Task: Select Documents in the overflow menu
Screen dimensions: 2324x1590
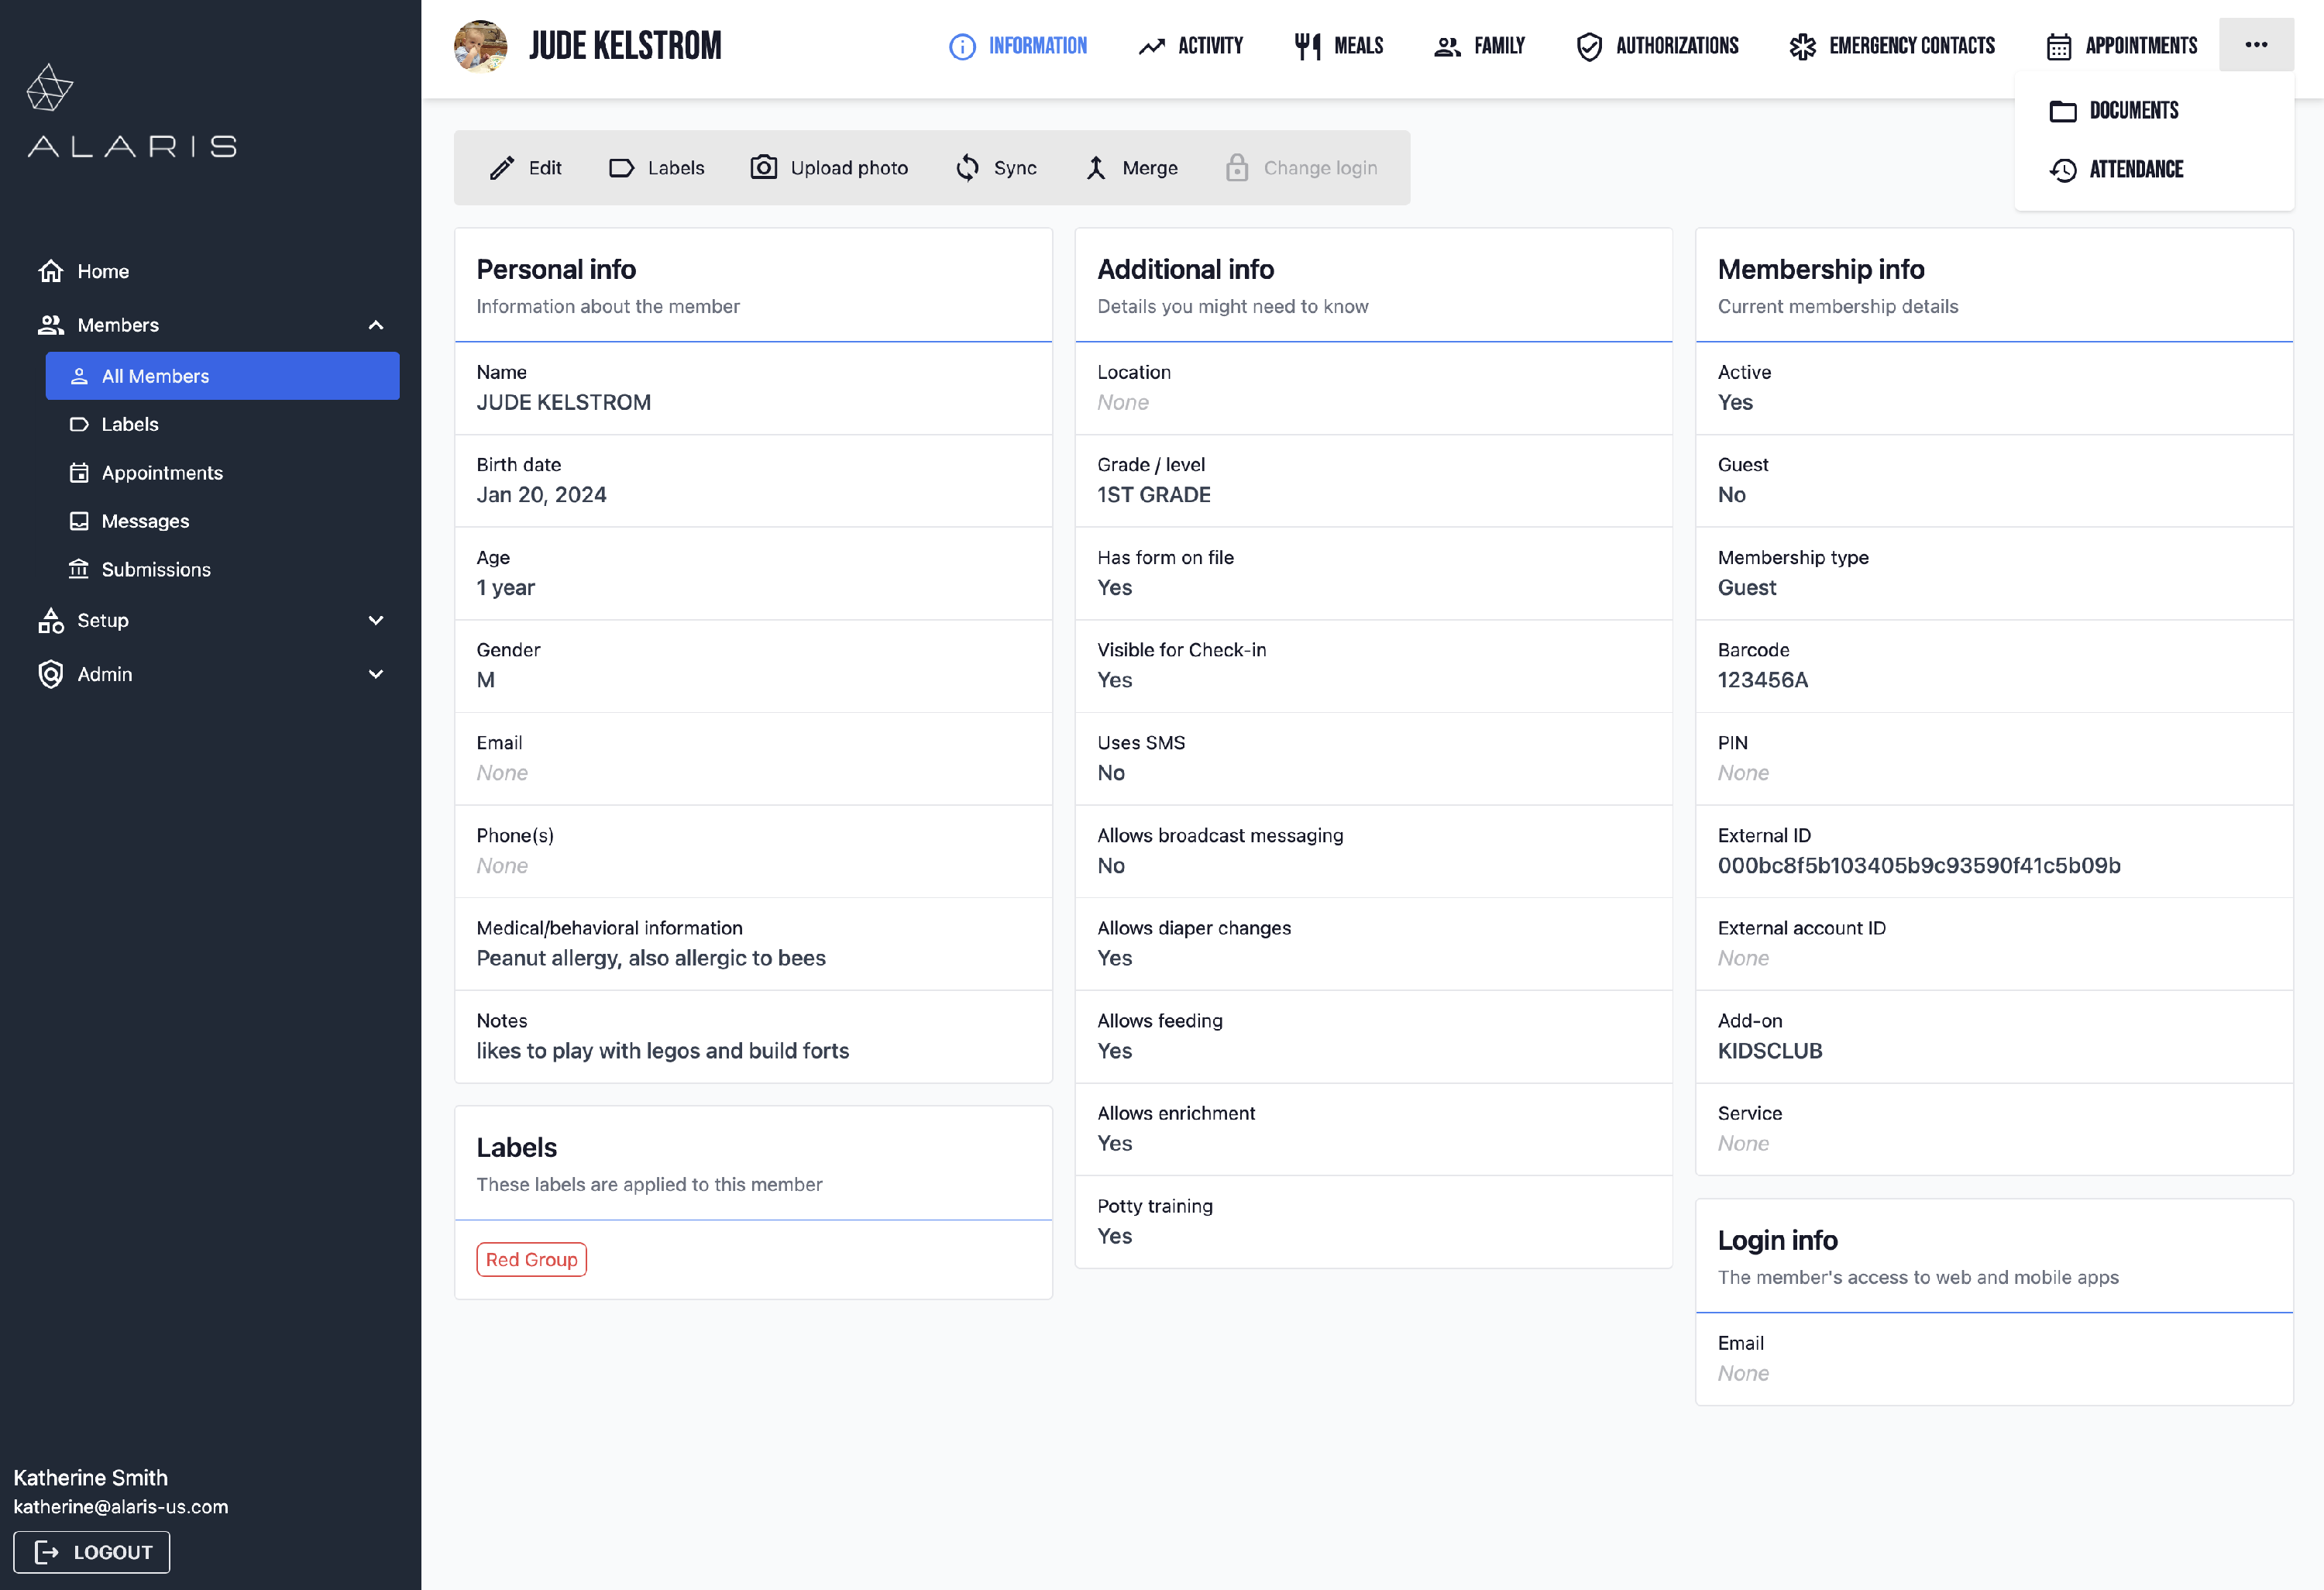Action: (2133, 111)
